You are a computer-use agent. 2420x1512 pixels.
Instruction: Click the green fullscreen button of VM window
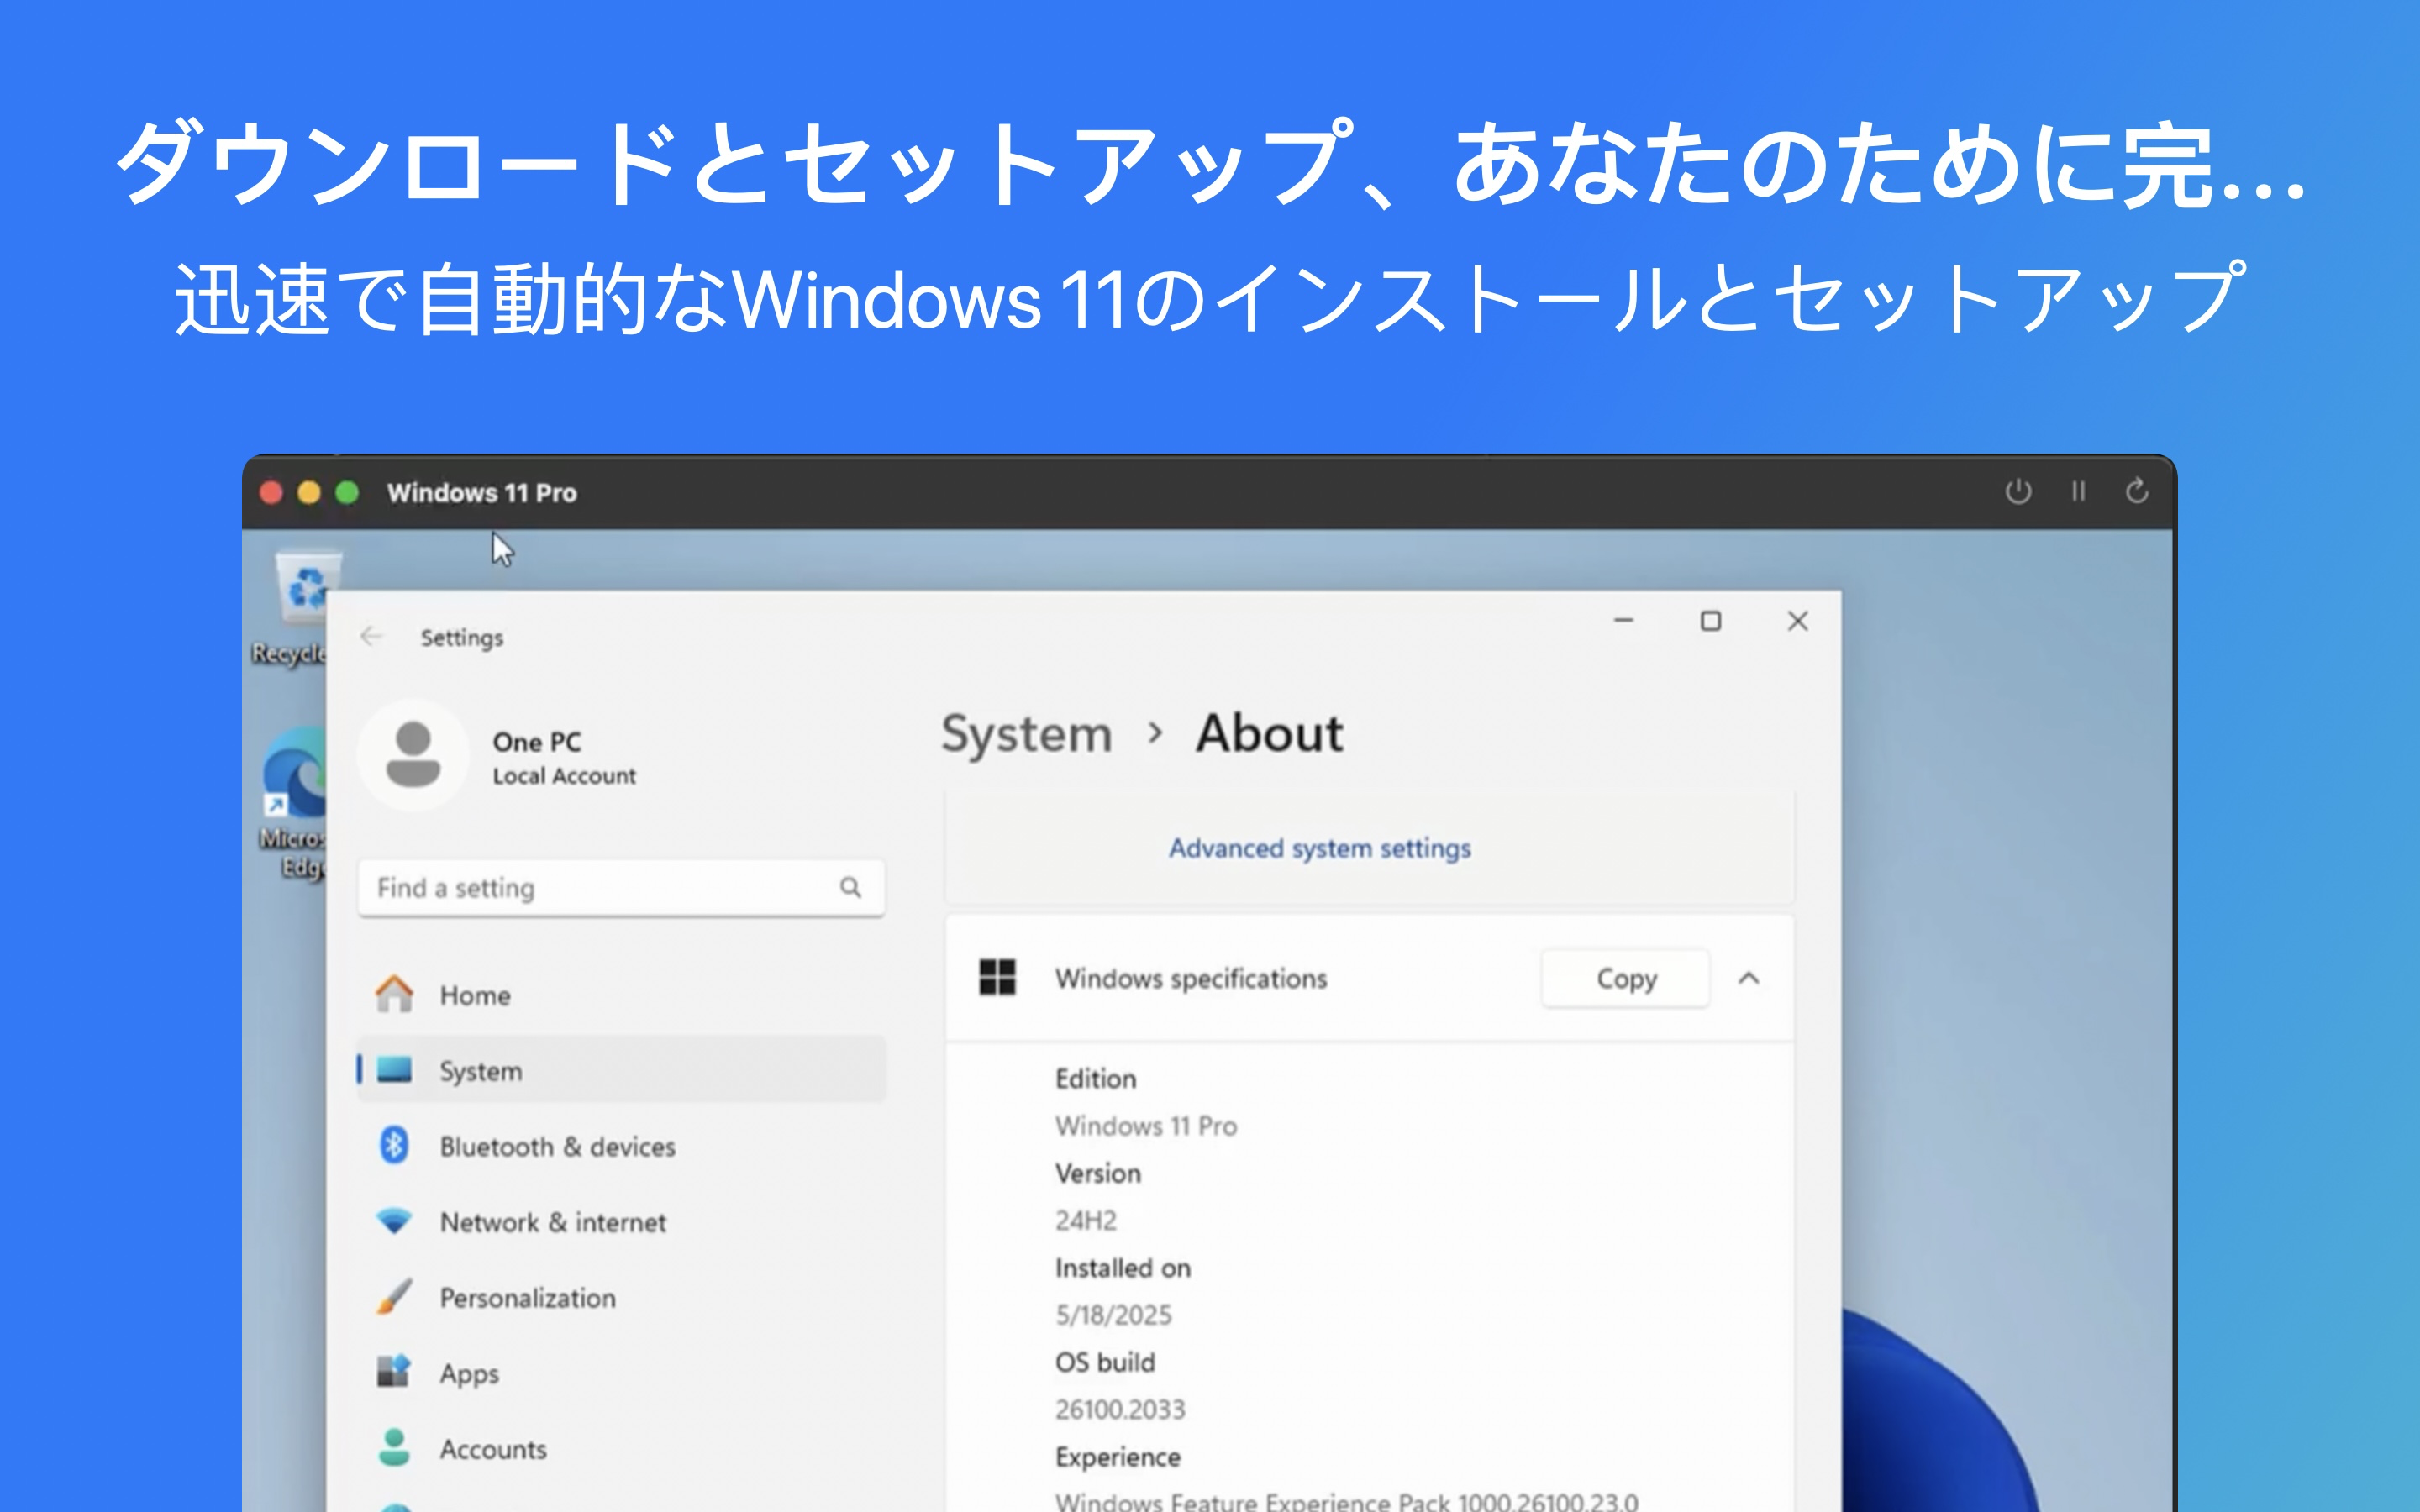pyautogui.click(x=347, y=492)
